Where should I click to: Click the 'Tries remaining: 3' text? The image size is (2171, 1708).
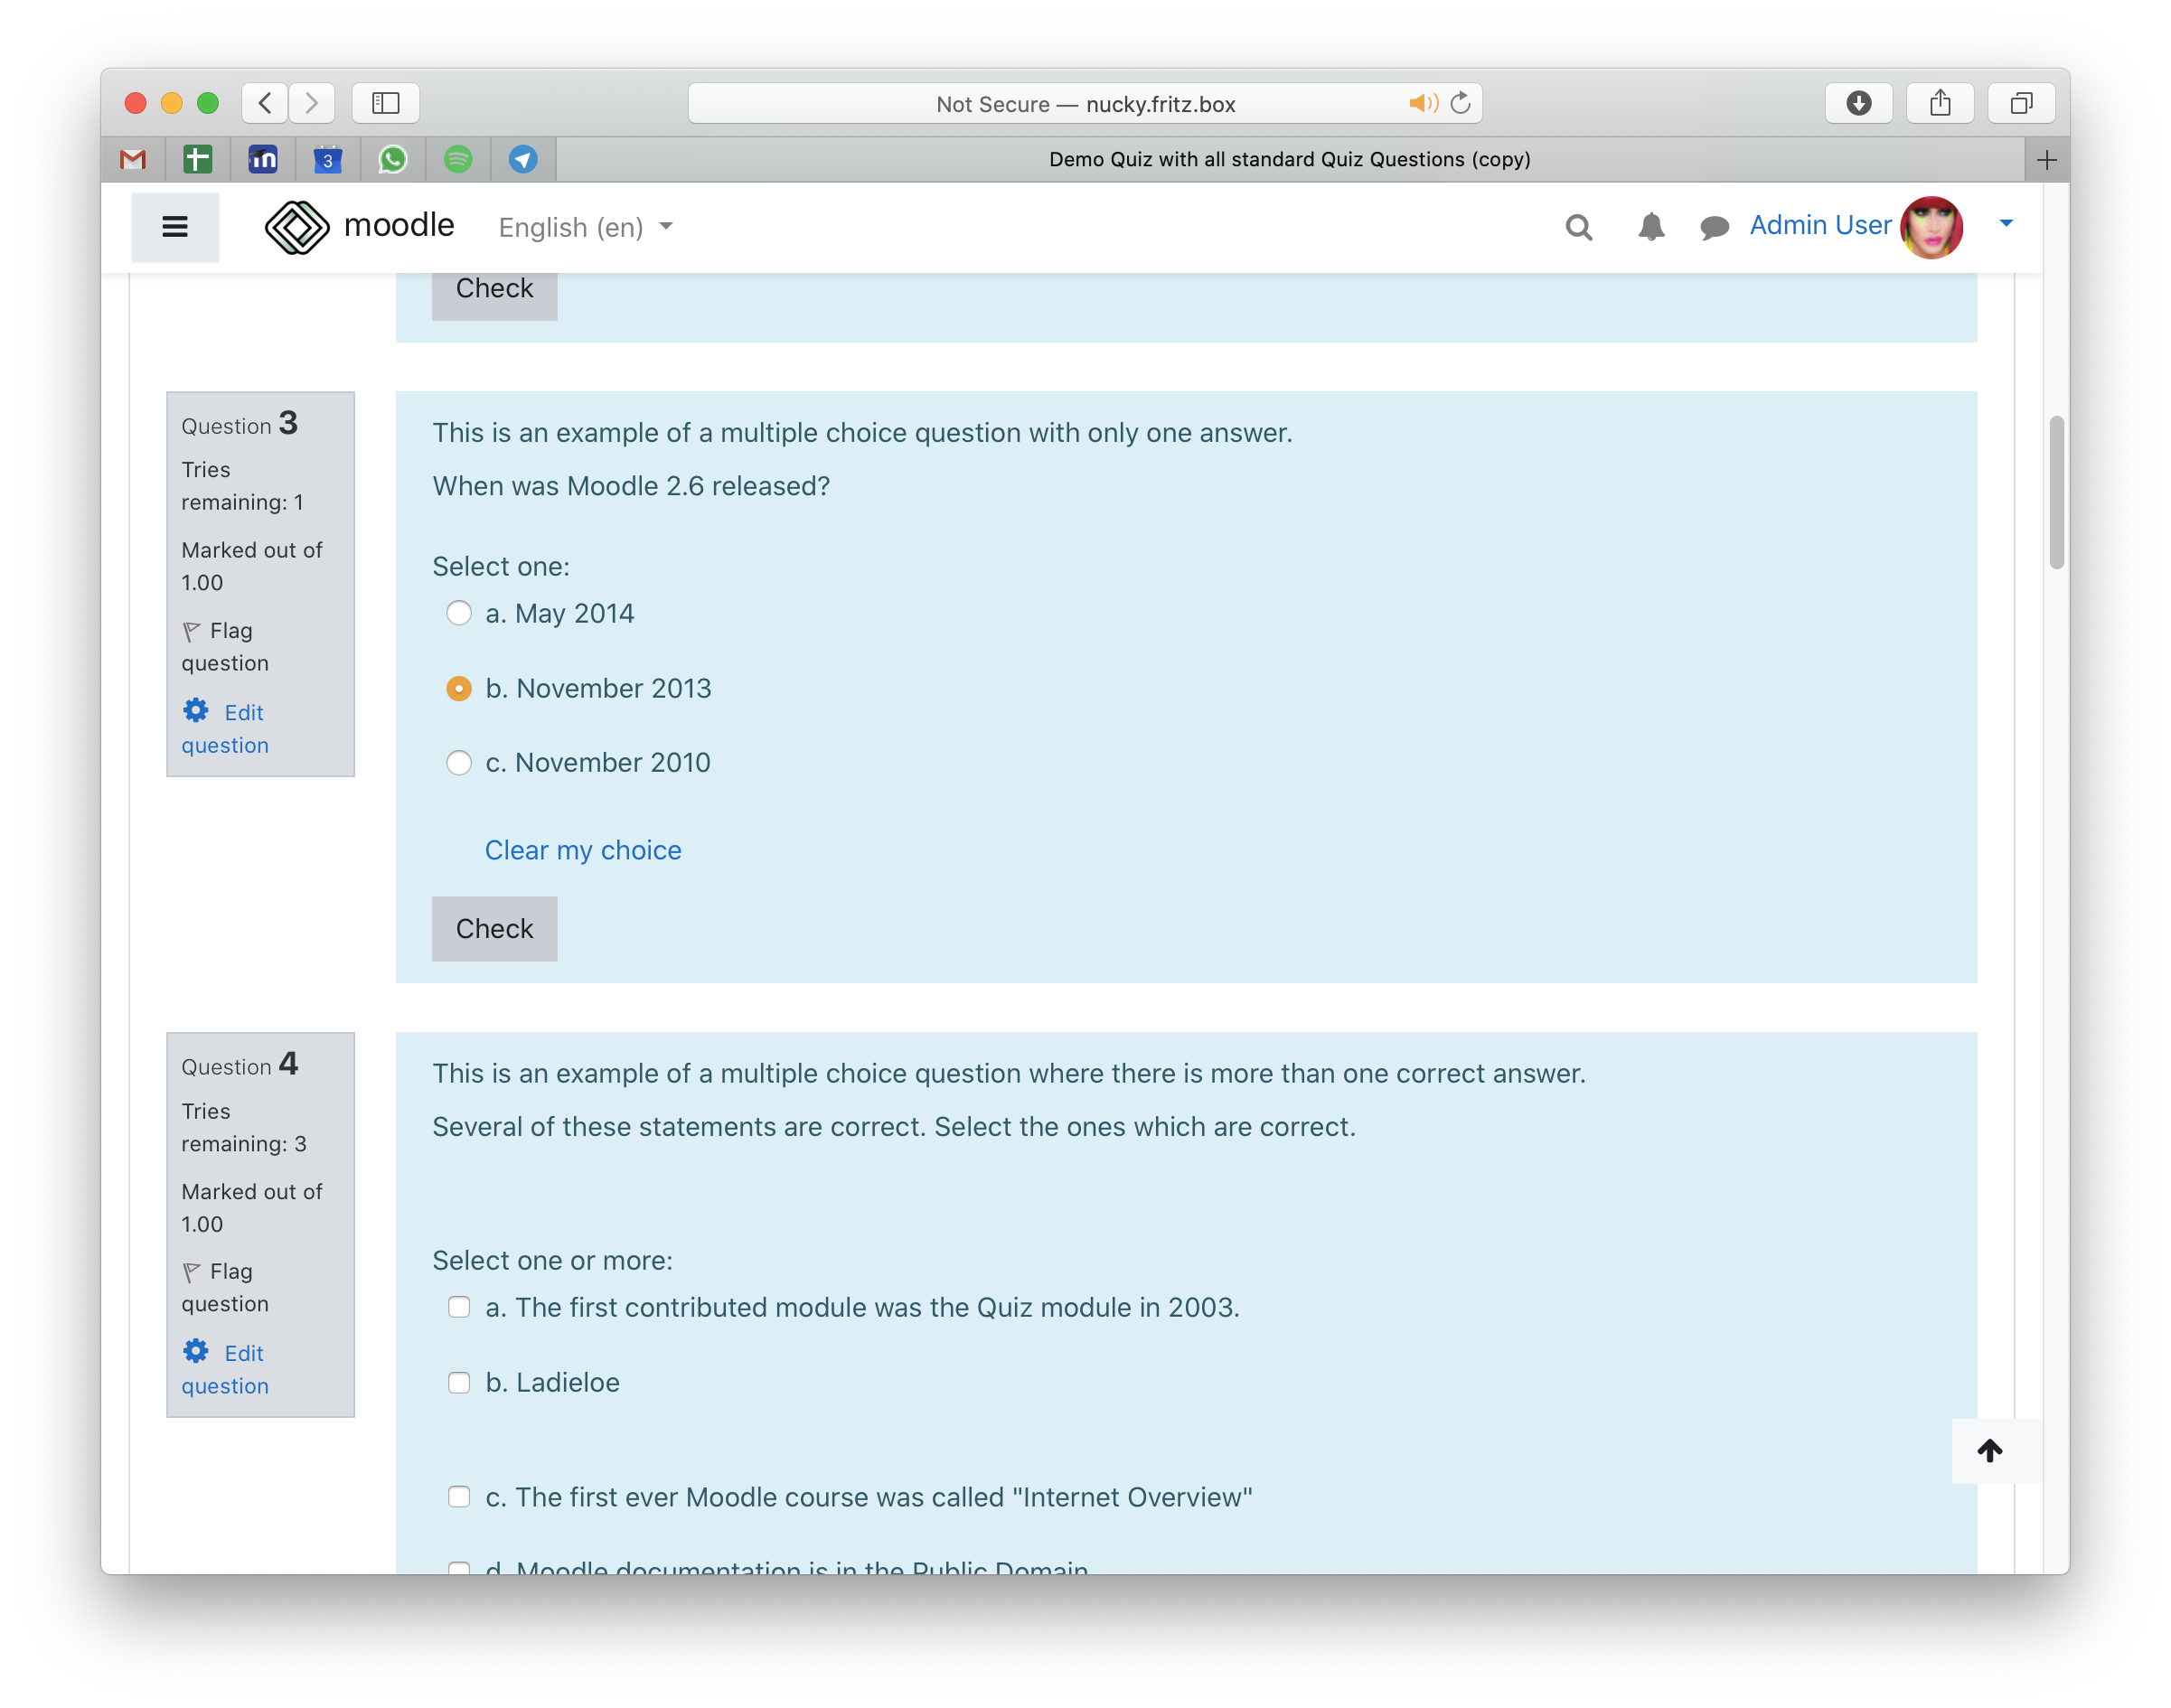pyautogui.click(x=243, y=1128)
